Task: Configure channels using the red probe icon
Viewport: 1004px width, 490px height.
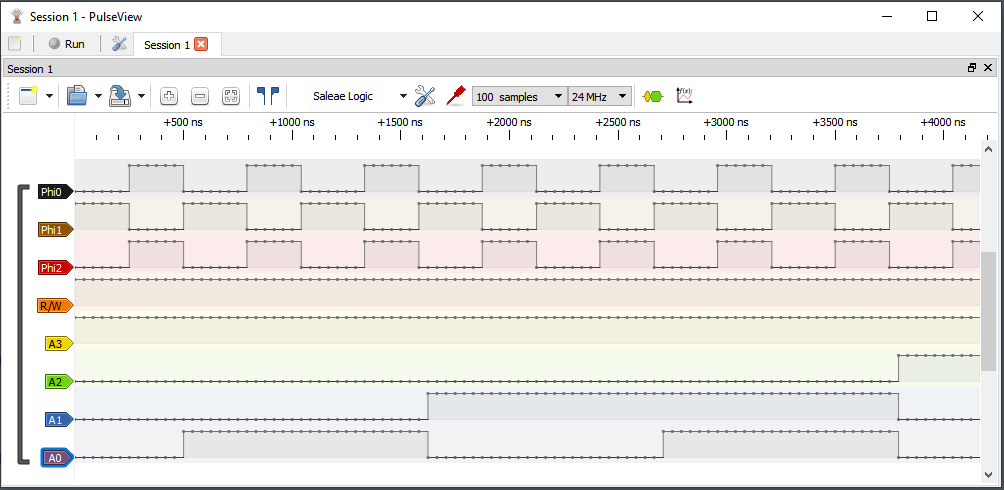Action: pyautogui.click(x=456, y=96)
